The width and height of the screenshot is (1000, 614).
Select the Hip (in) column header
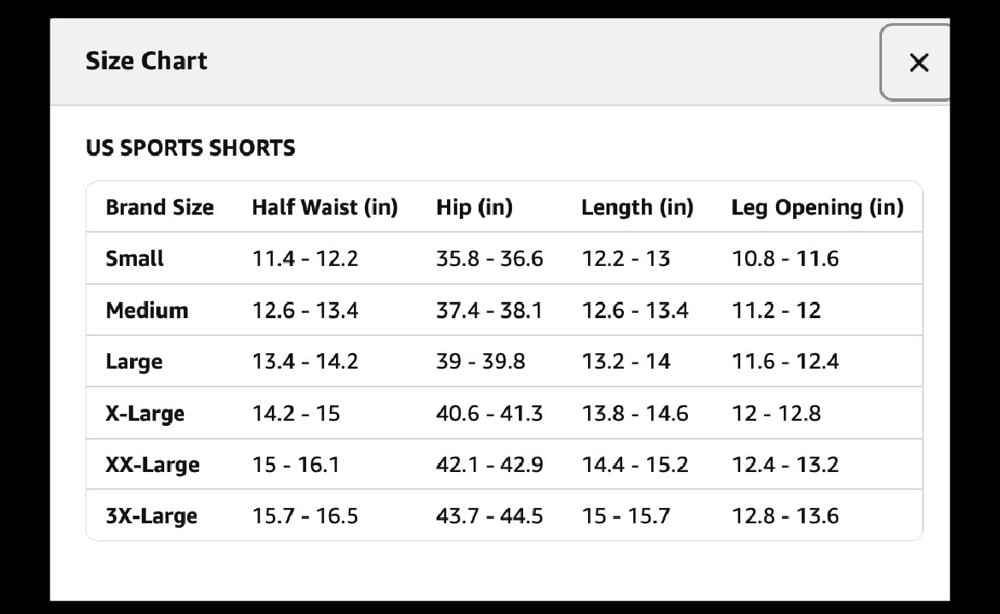(x=474, y=207)
